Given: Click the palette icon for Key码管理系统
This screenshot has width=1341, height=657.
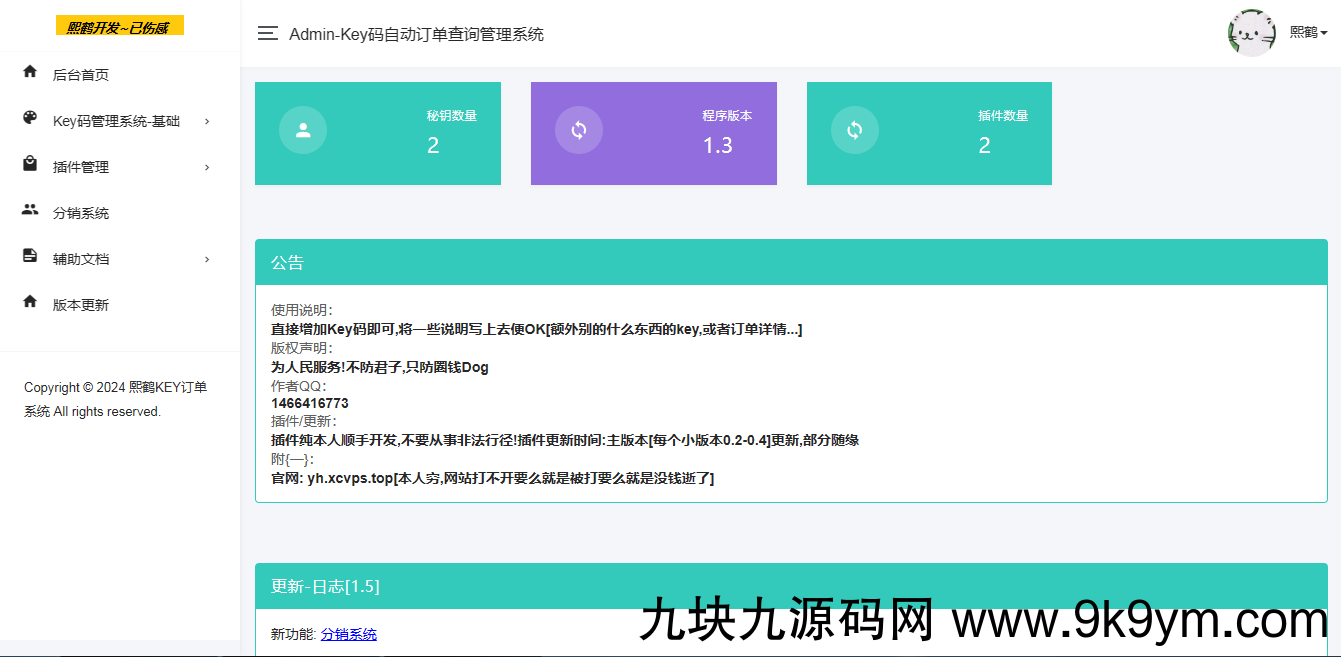Looking at the screenshot, I should [x=30, y=118].
